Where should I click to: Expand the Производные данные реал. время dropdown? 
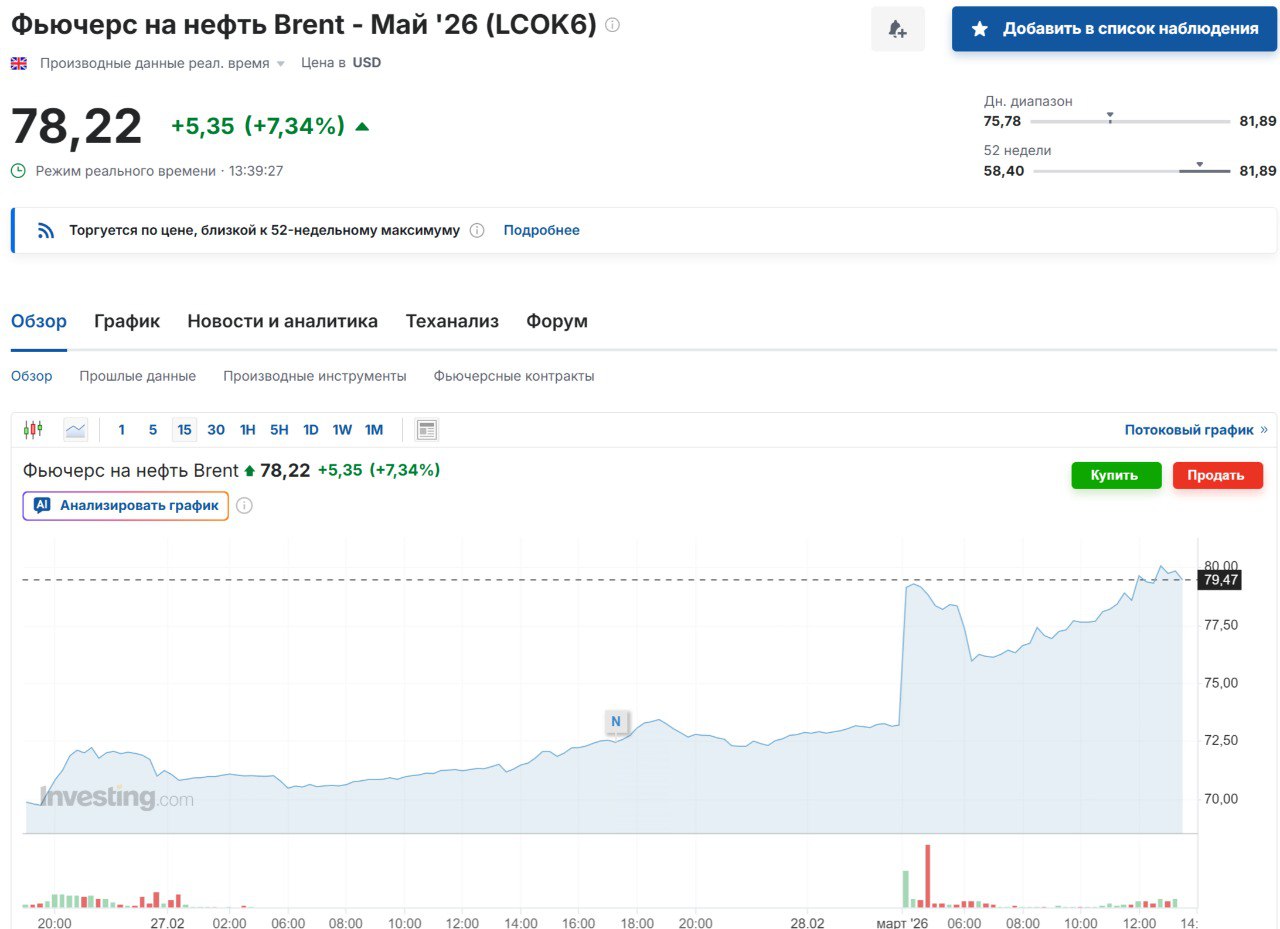(x=280, y=64)
